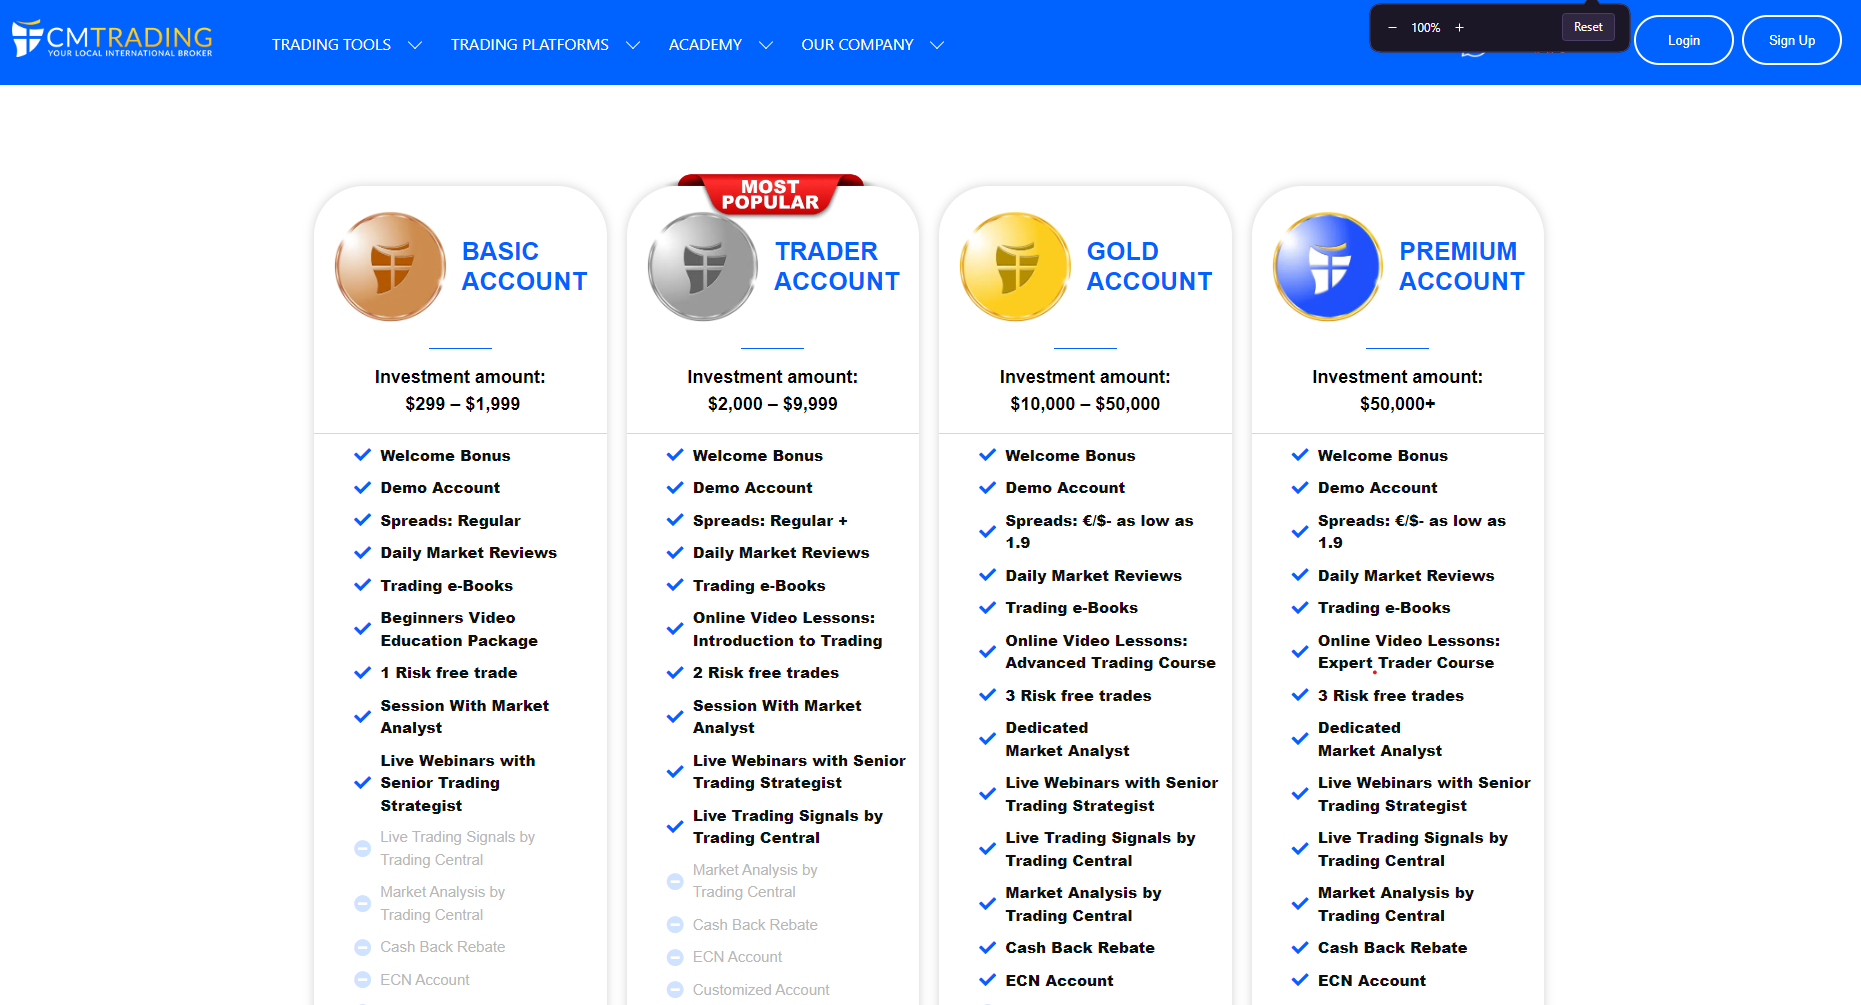
Task: Click Spreads: Regular + in Trader account
Action: pos(770,521)
